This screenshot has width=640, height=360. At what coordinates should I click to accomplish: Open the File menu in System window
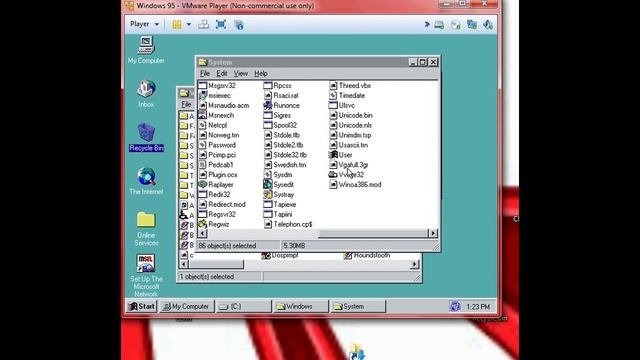pos(204,73)
